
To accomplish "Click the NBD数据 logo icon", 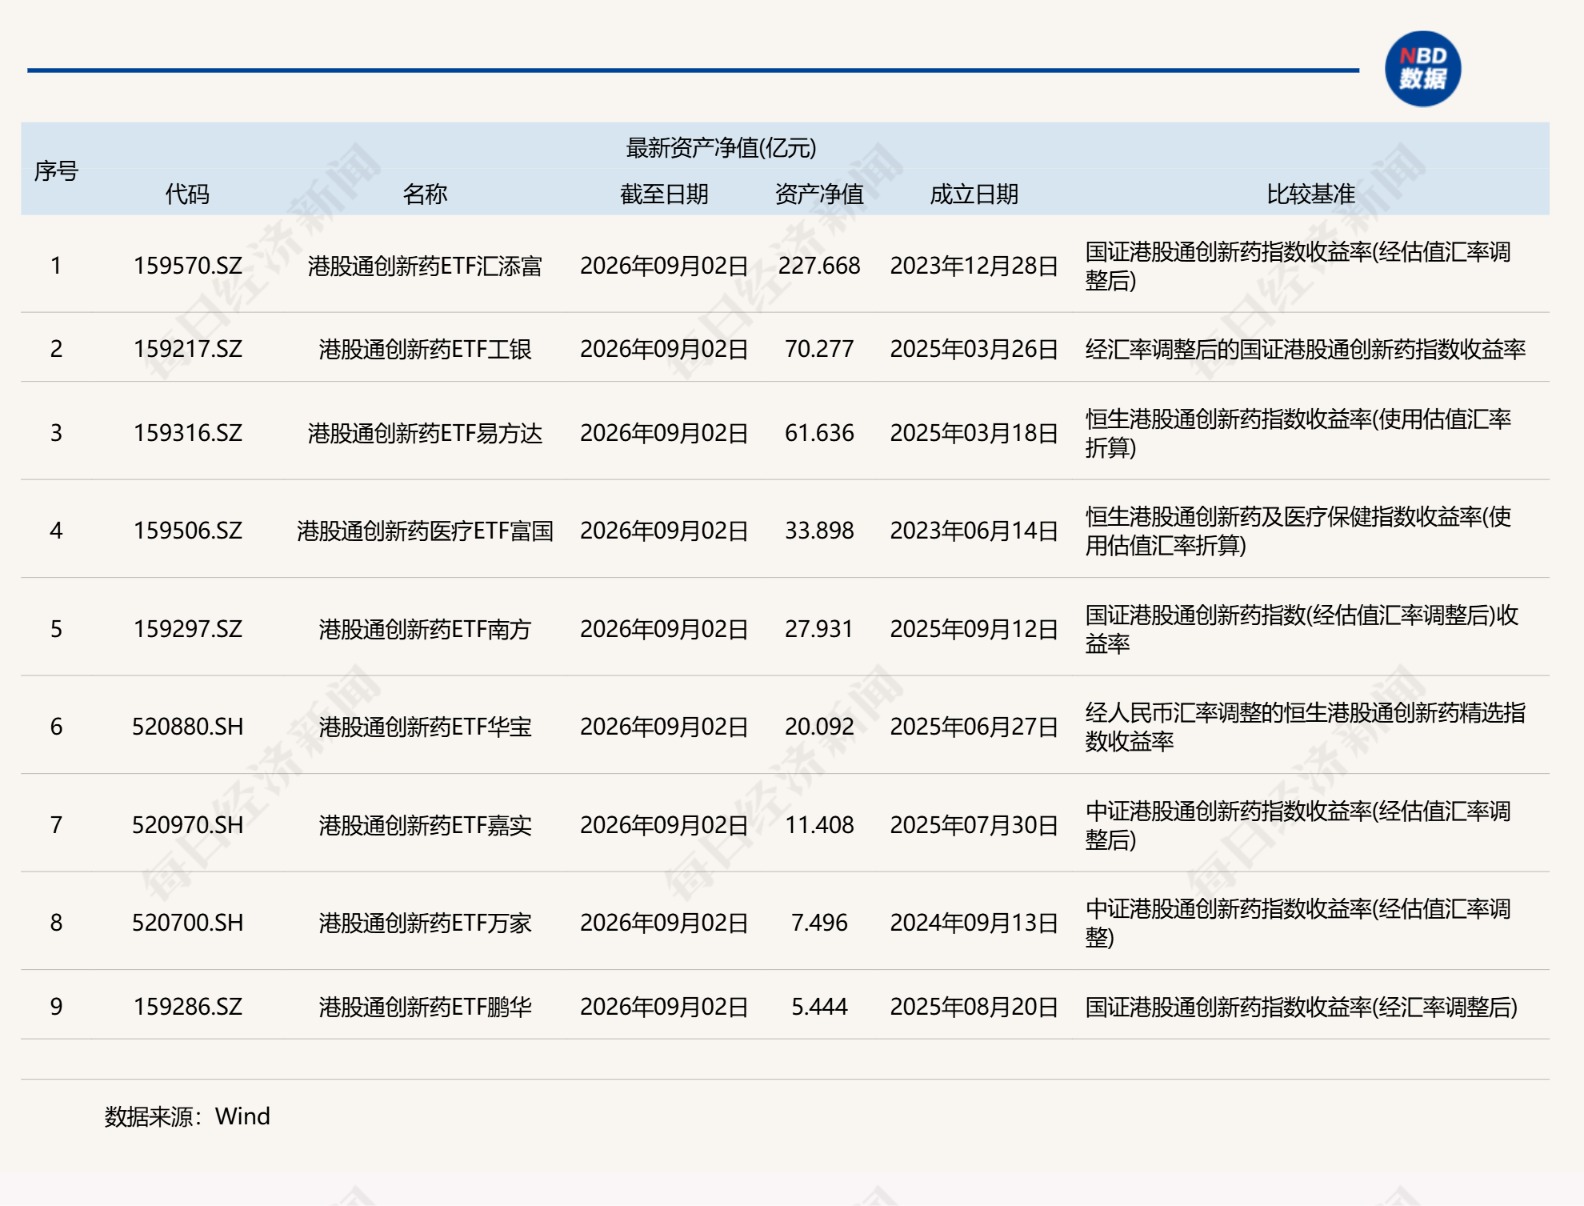I will [1422, 69].
